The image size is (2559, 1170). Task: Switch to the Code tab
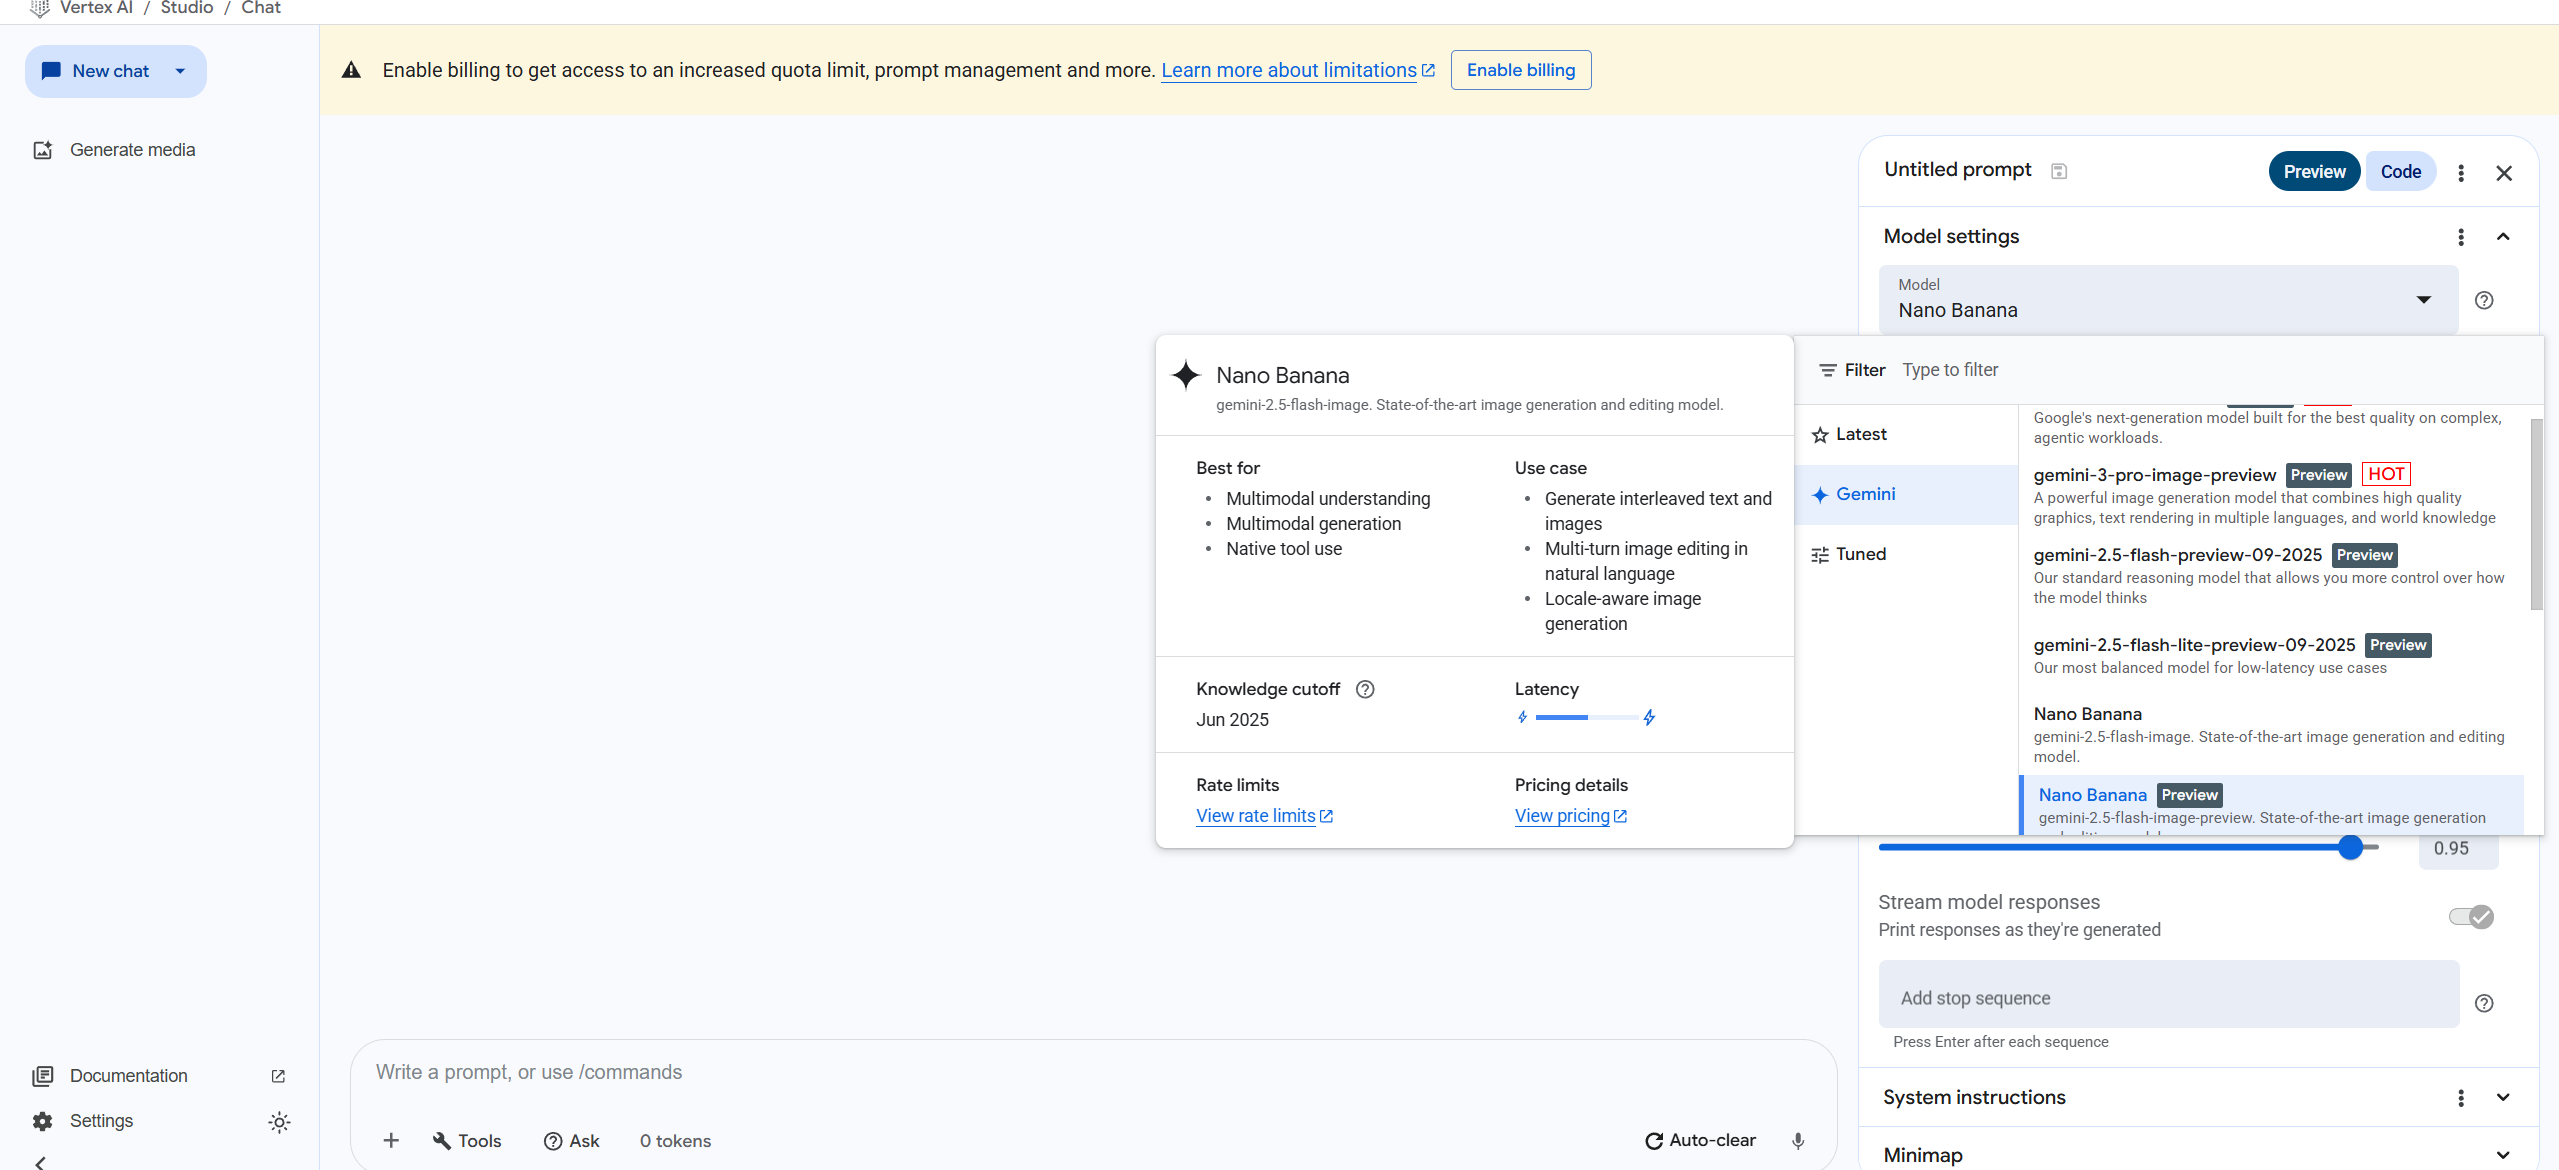[x=2400, y=172]
